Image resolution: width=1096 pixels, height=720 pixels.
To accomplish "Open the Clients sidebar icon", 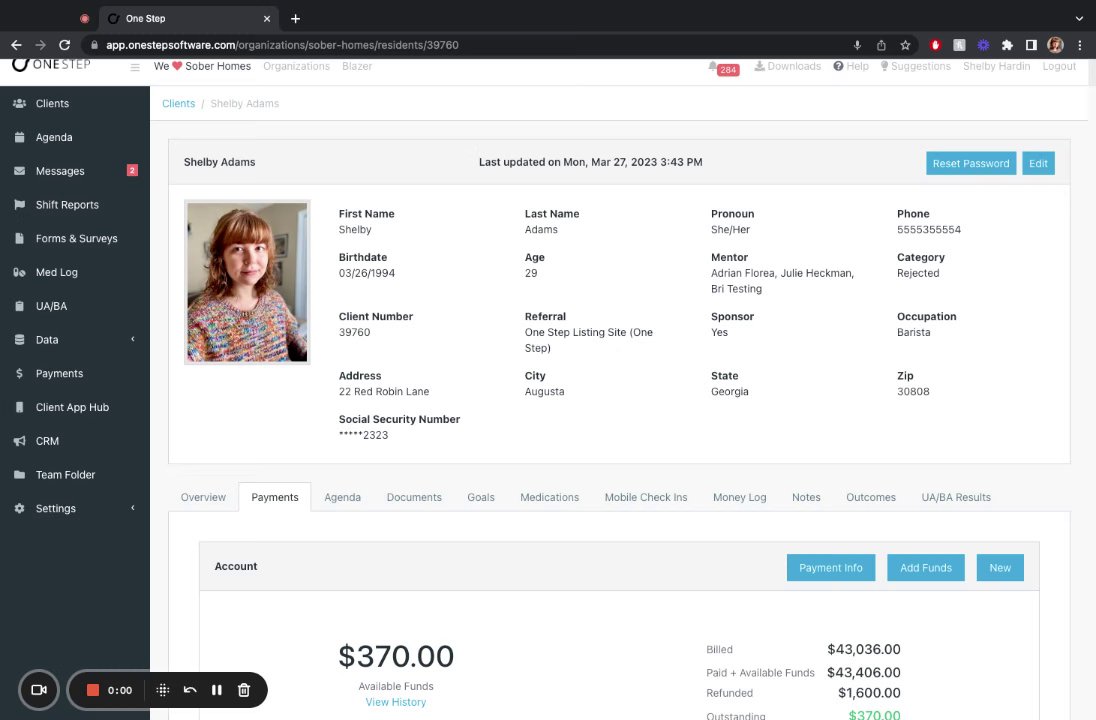I will (x=20, y=103).
